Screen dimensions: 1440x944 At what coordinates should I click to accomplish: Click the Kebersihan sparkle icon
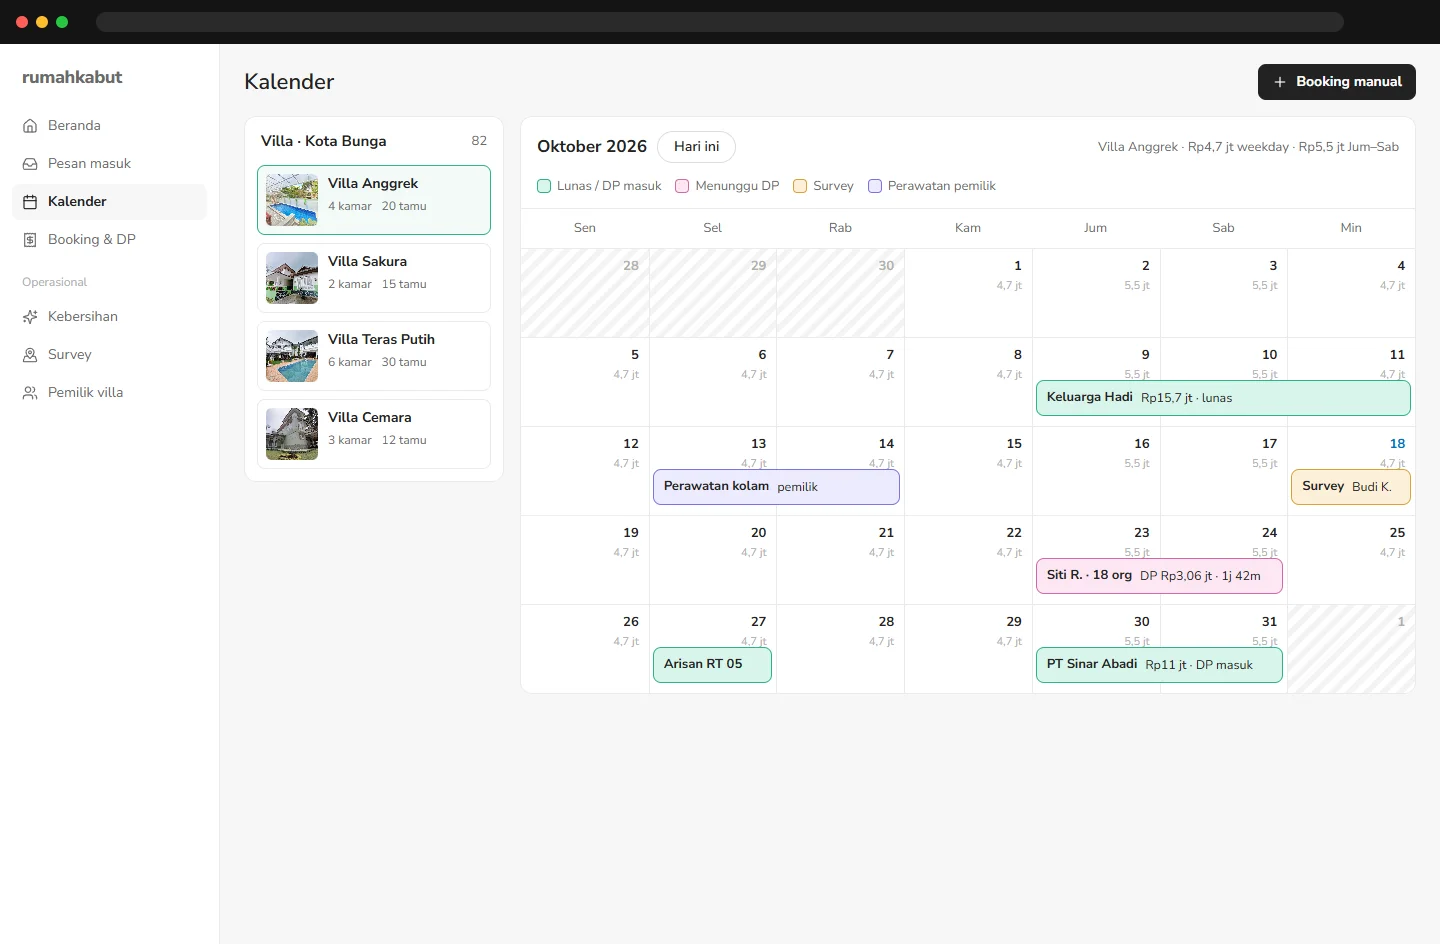[x=30, y=317]
